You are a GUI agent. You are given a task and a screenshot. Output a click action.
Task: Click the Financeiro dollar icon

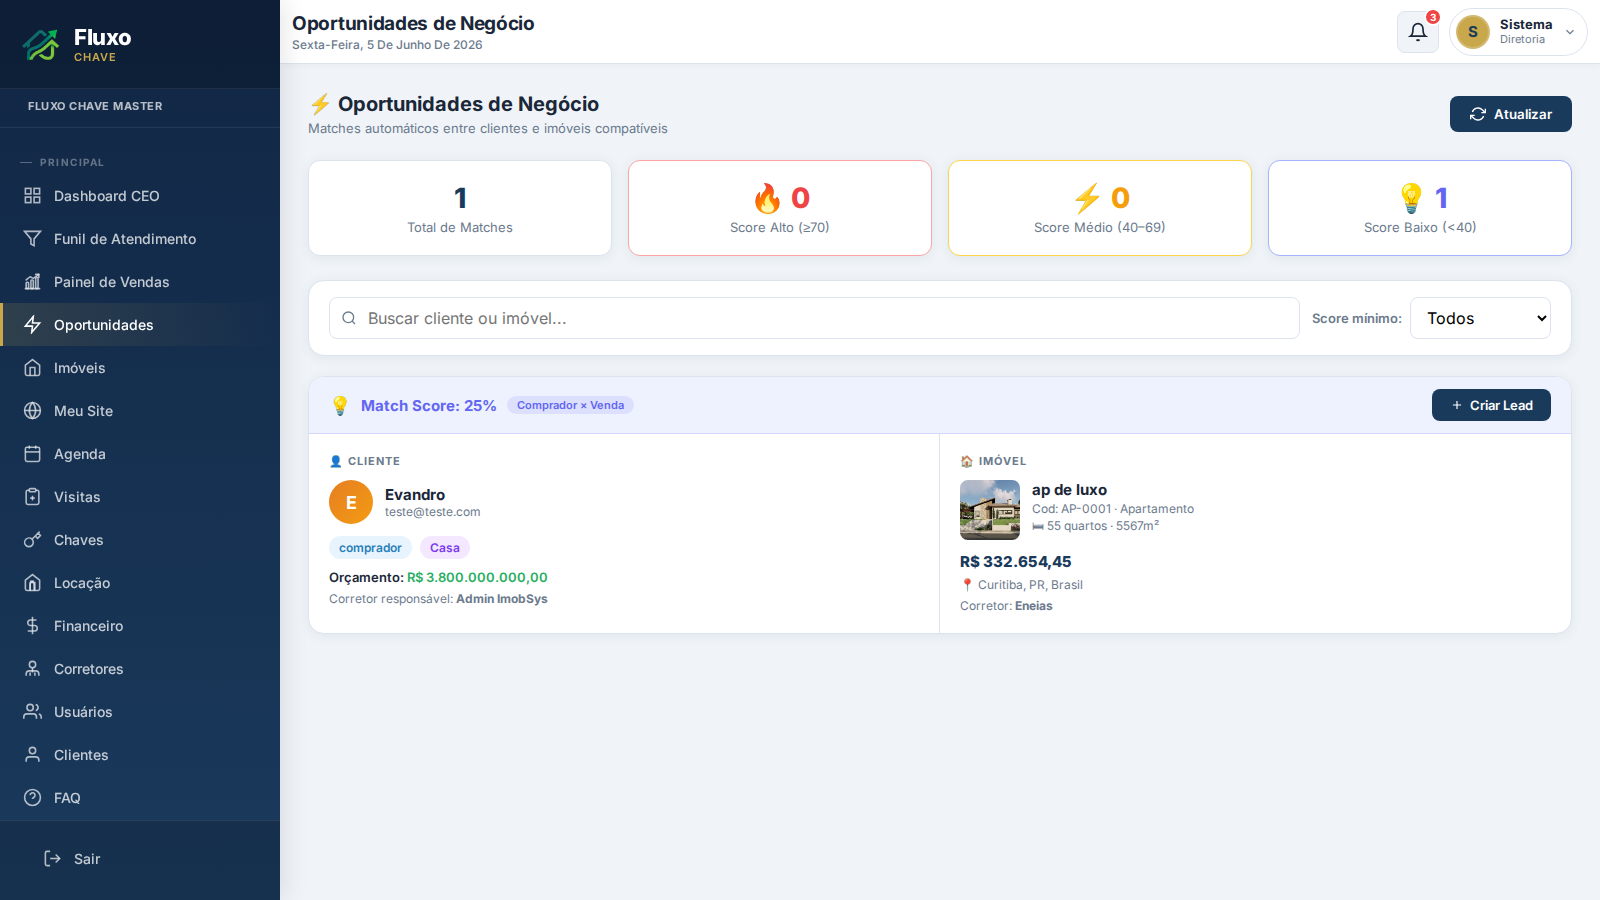pos(33,626)
